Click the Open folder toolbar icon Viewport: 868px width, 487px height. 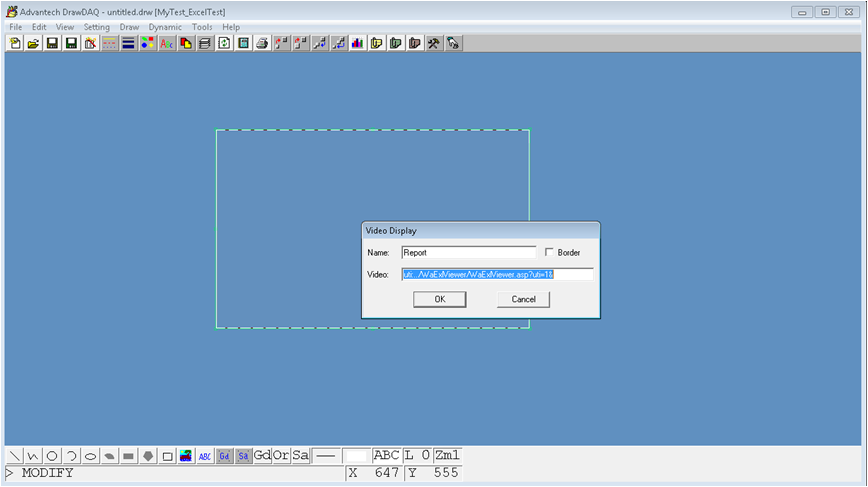(33, 43)
